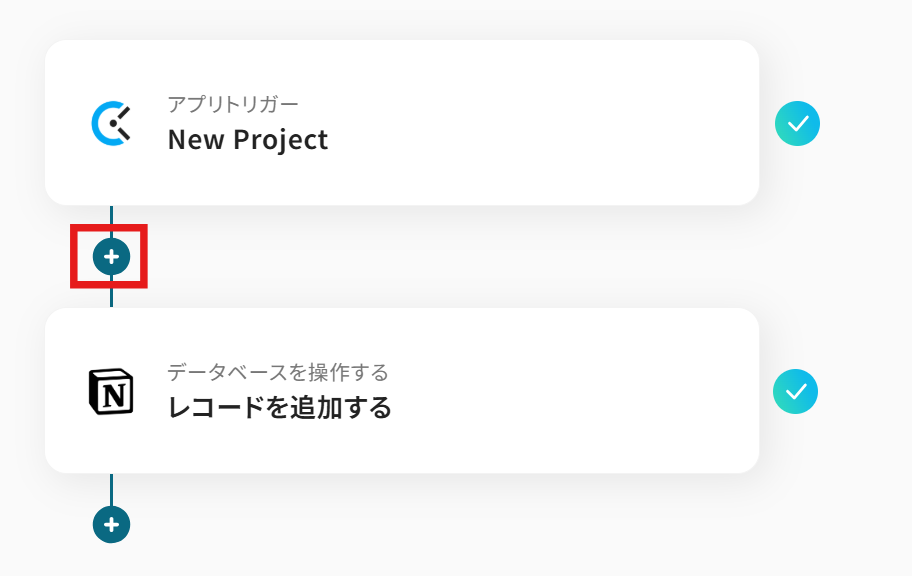
Task: Click the checkmark beside New Project
Action: tap(797, 124)
